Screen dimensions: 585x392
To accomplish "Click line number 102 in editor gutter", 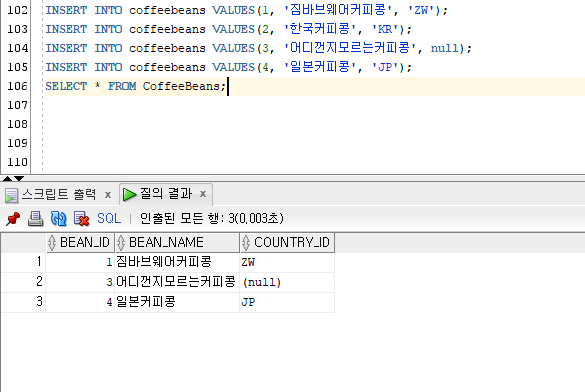I will 18,10.
